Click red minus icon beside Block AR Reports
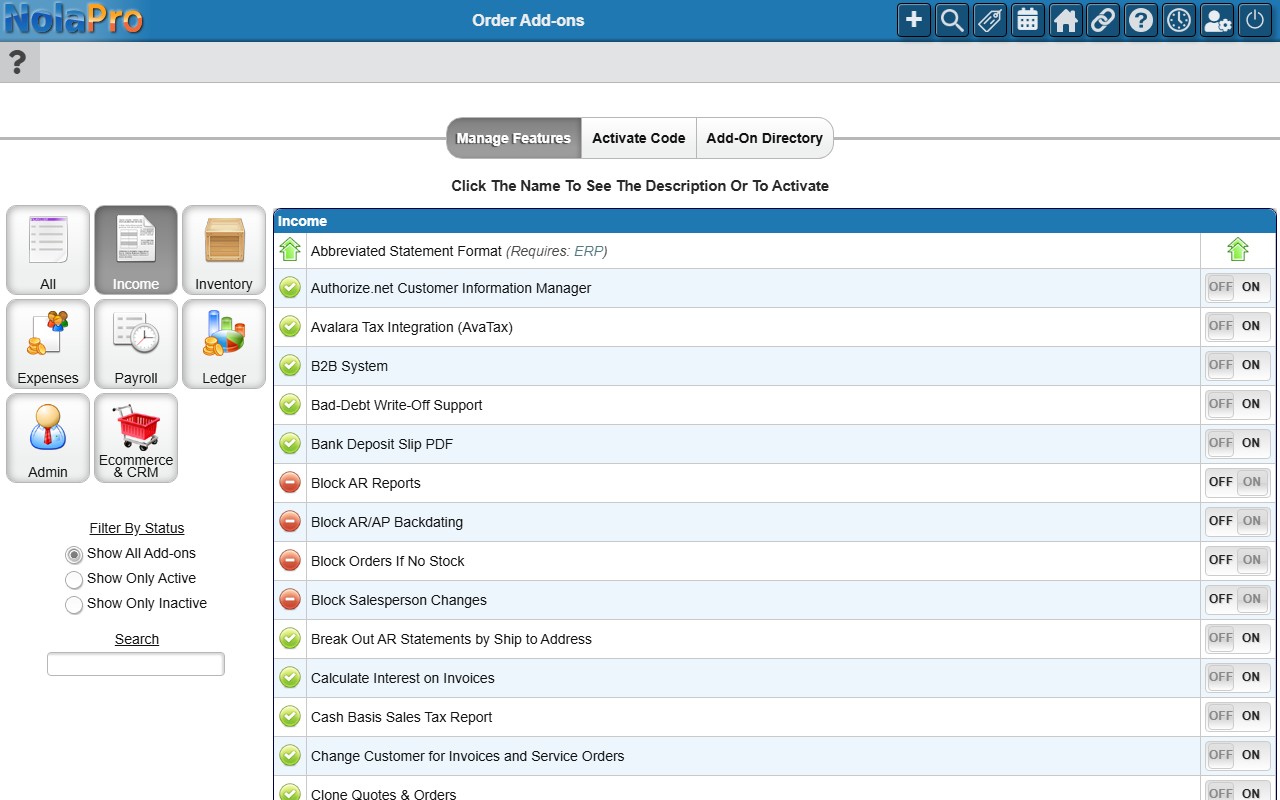This screenshot has width=1280, height=800. [x=290, y=483]
